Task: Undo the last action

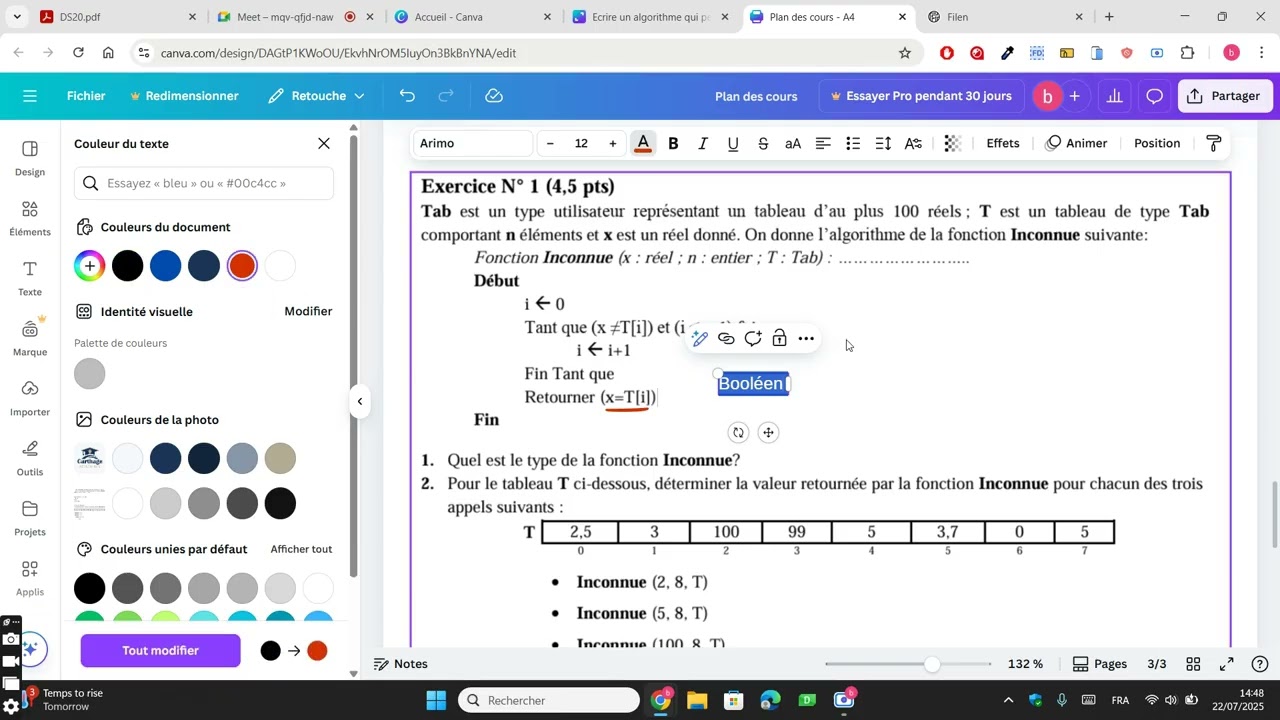Action: pyautogui.click(x=407, y=96)
